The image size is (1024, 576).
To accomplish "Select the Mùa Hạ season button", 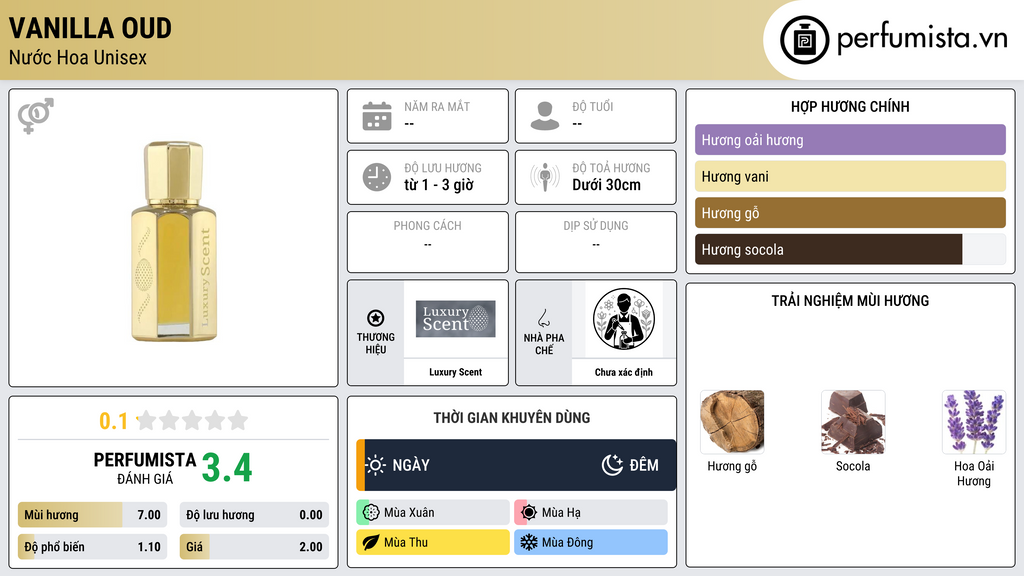I will tap(591, 513).
